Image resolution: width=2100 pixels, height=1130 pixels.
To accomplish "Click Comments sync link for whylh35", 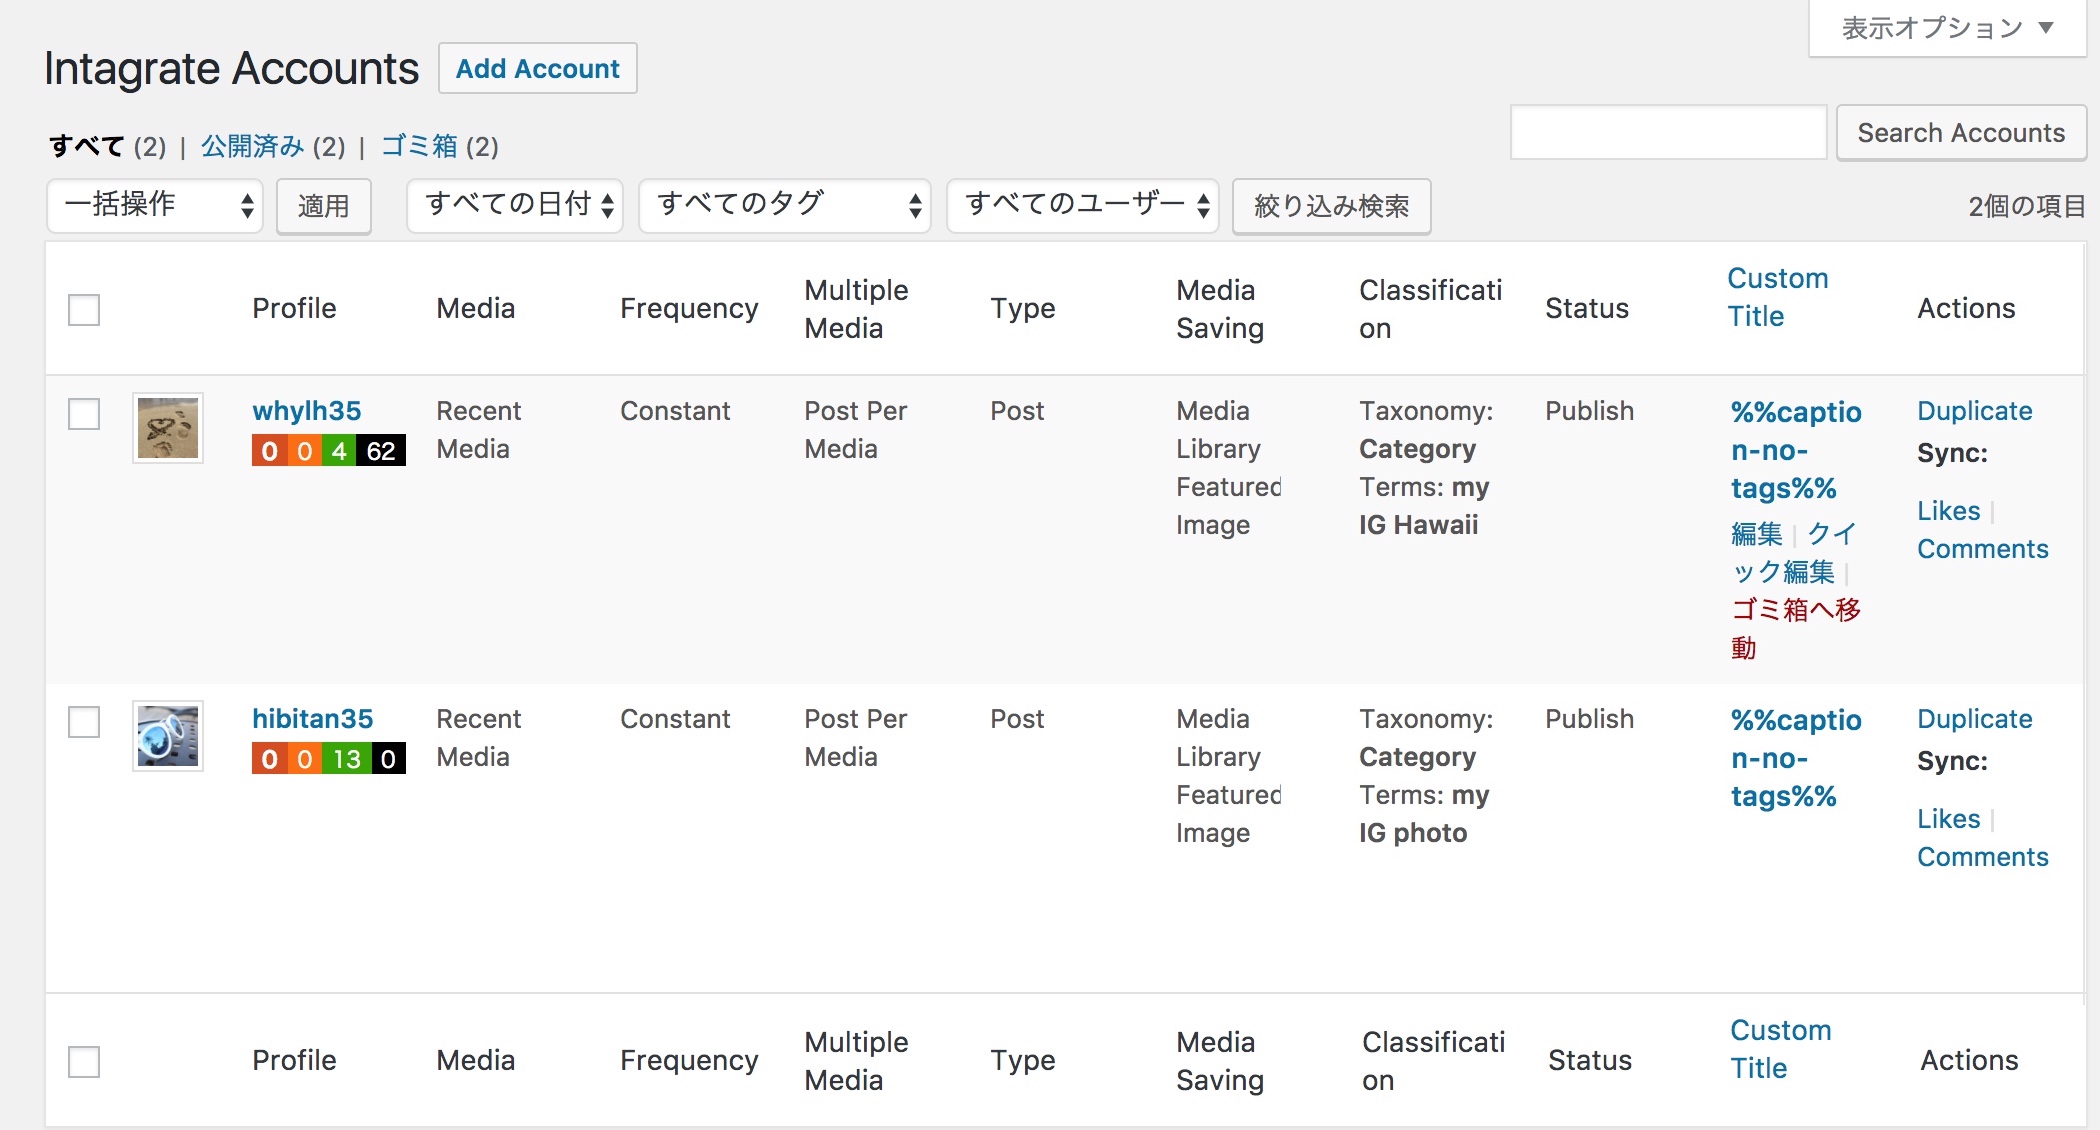I will (1982, 549).
